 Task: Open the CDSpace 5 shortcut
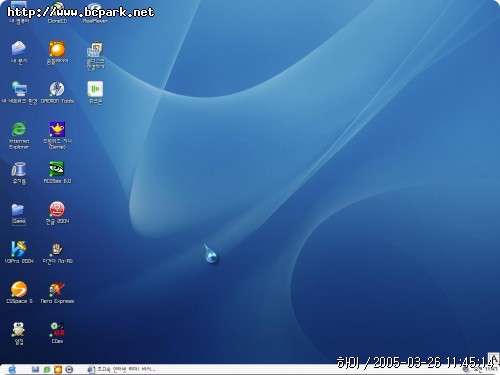click(19, 292)
